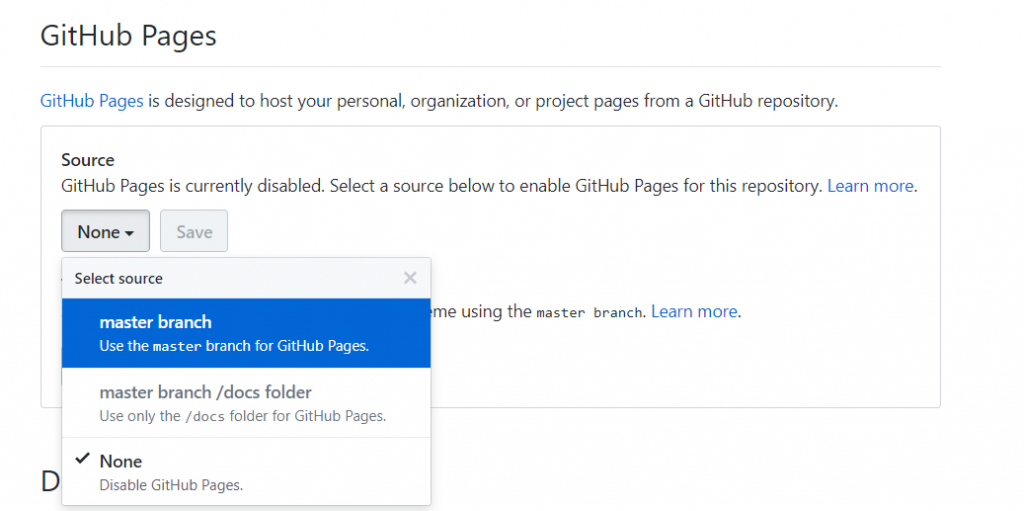Follow Learn more link in Source description
The height and width of the screenshot is (511, 1024).
pos(870,186)
